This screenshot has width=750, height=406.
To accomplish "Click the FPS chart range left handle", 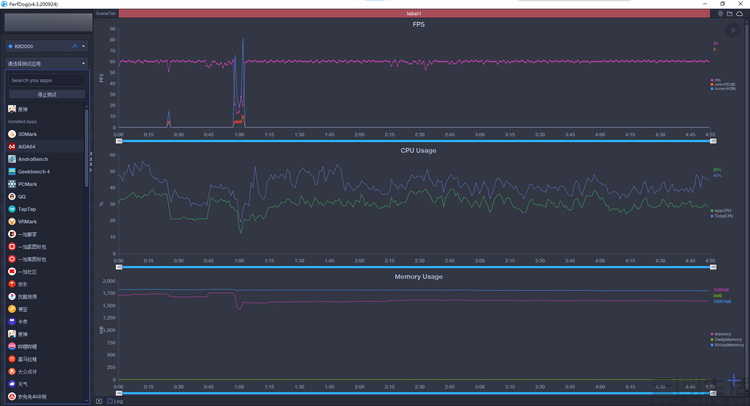I will coord(119,141).
